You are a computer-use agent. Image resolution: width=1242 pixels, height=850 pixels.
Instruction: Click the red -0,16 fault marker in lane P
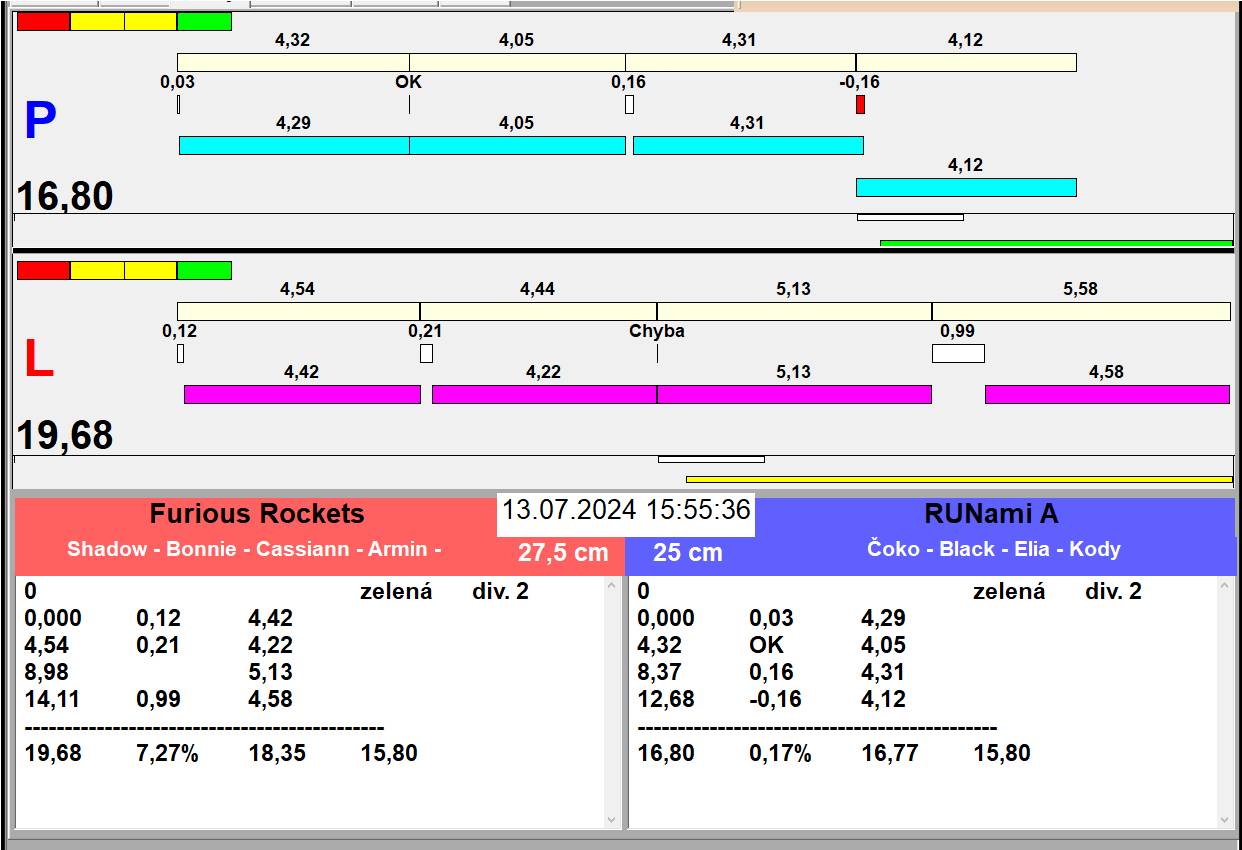[x=860, y=104]
